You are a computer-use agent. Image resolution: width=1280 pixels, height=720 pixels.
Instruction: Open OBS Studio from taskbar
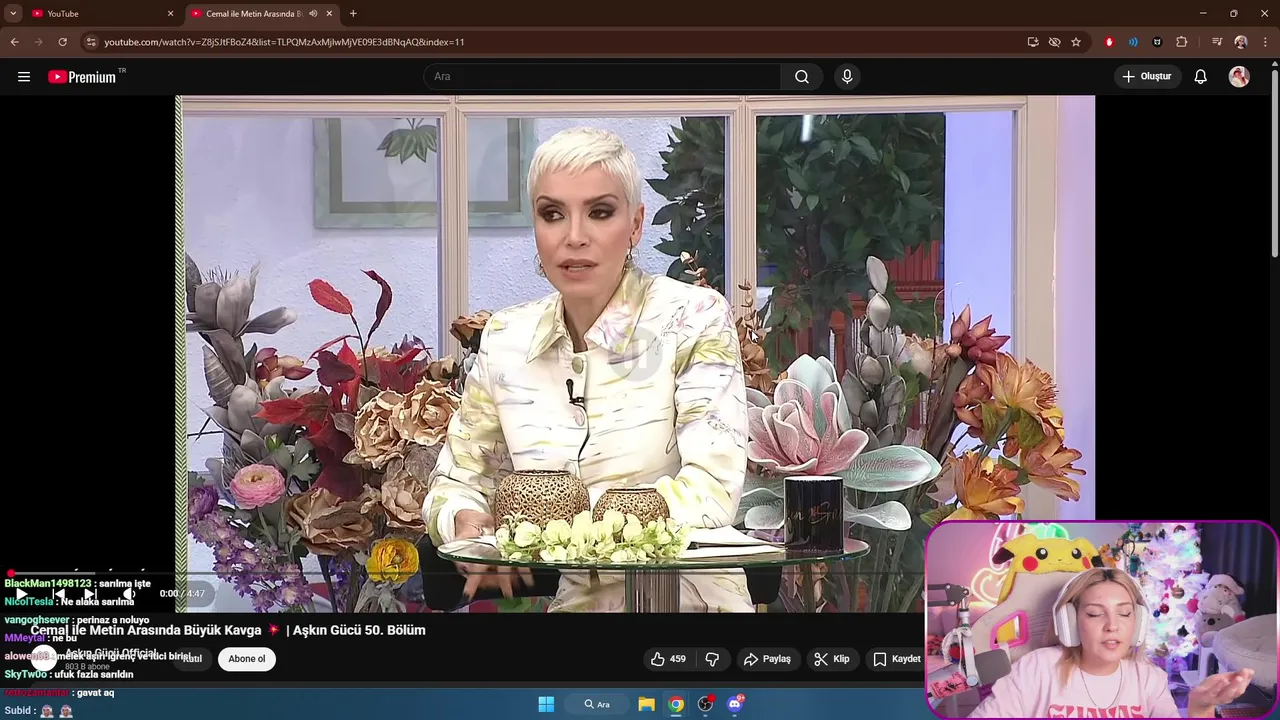click(706, 704)
